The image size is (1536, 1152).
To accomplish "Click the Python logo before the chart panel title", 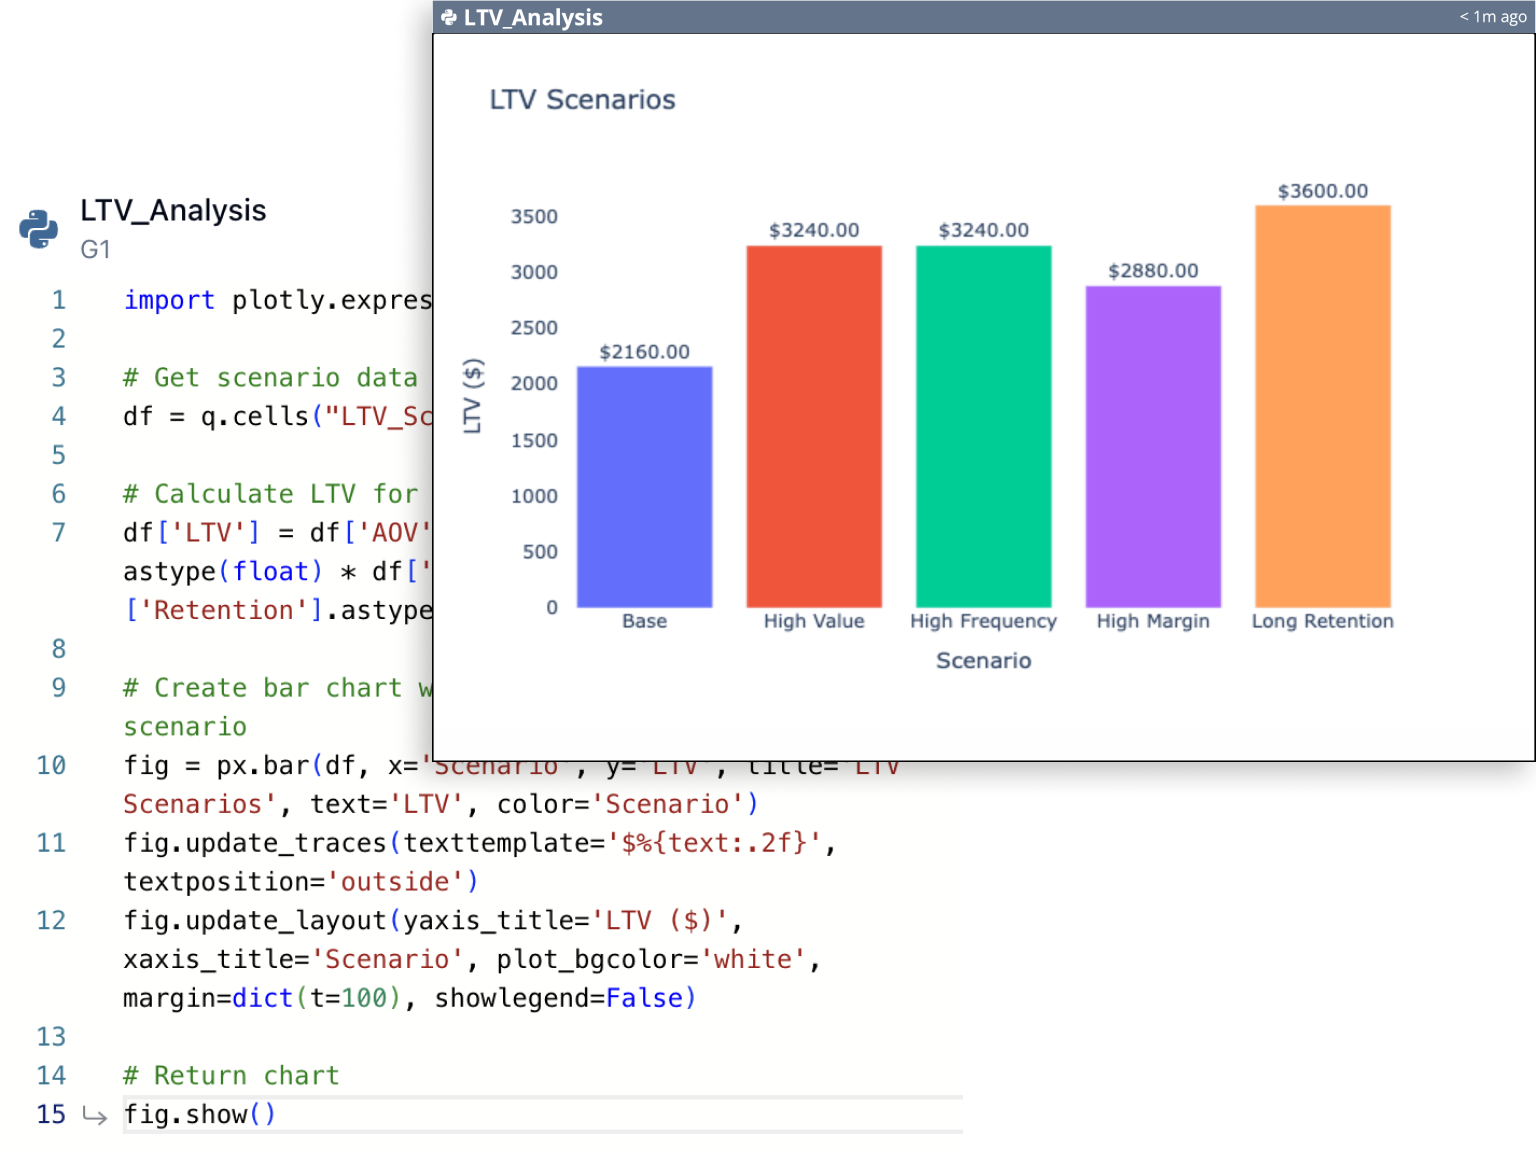I will pos(449,17).
